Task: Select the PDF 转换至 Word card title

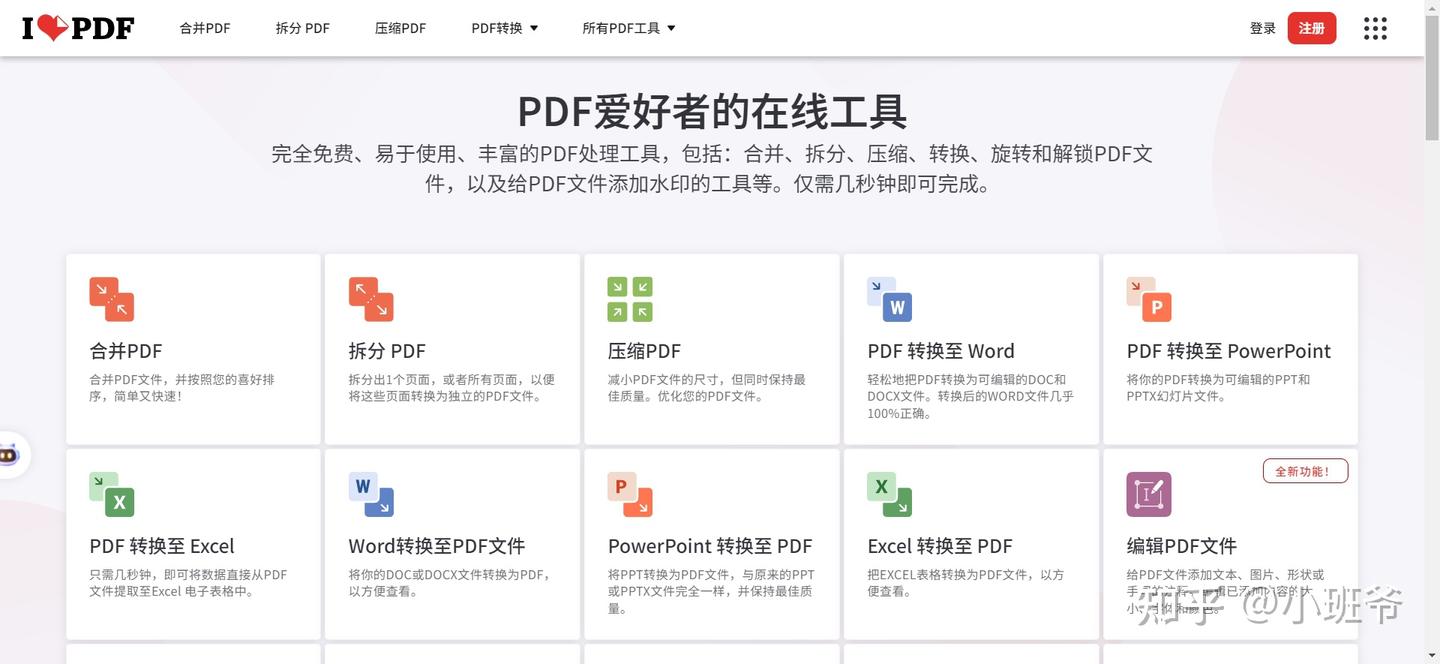Action: tap(941, 351)
